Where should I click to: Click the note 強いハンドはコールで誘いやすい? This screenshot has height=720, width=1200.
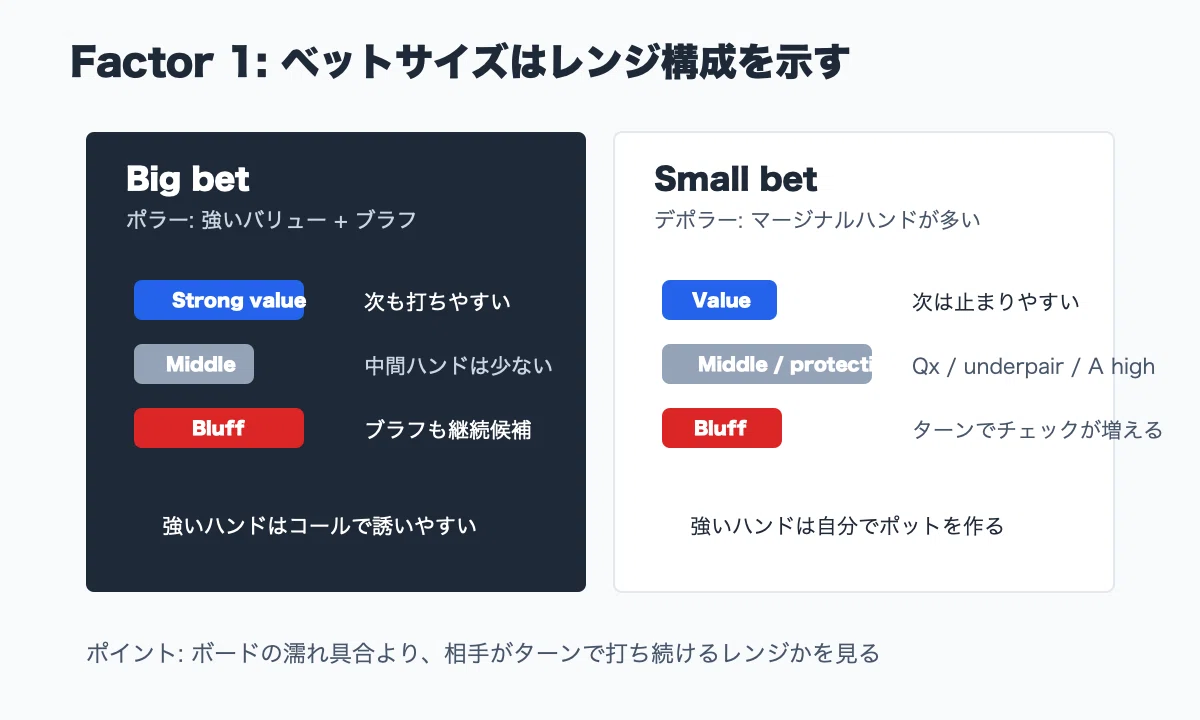(x=320, y=525)
